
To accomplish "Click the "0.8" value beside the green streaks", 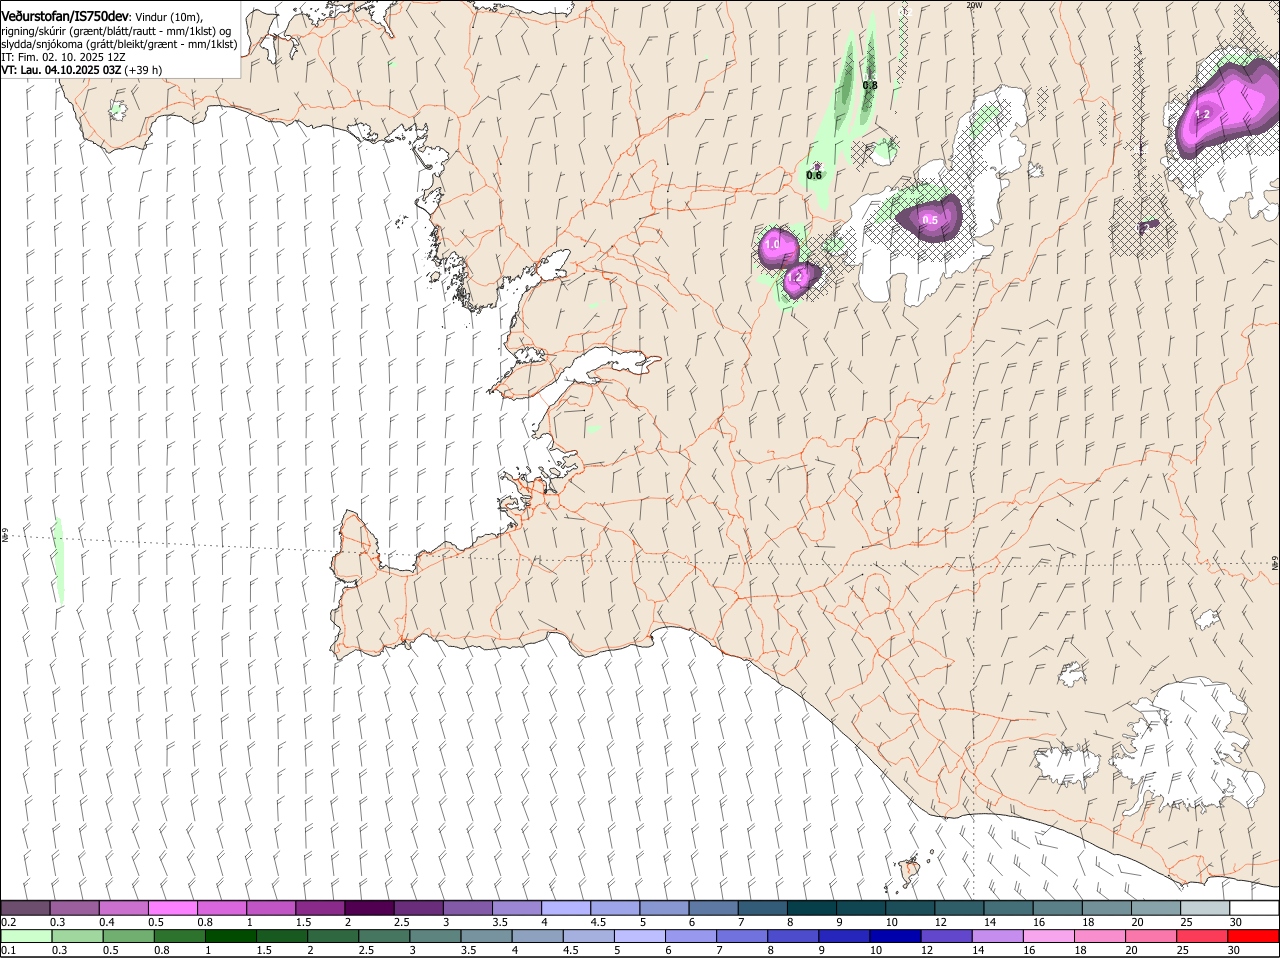I will 870,85.
